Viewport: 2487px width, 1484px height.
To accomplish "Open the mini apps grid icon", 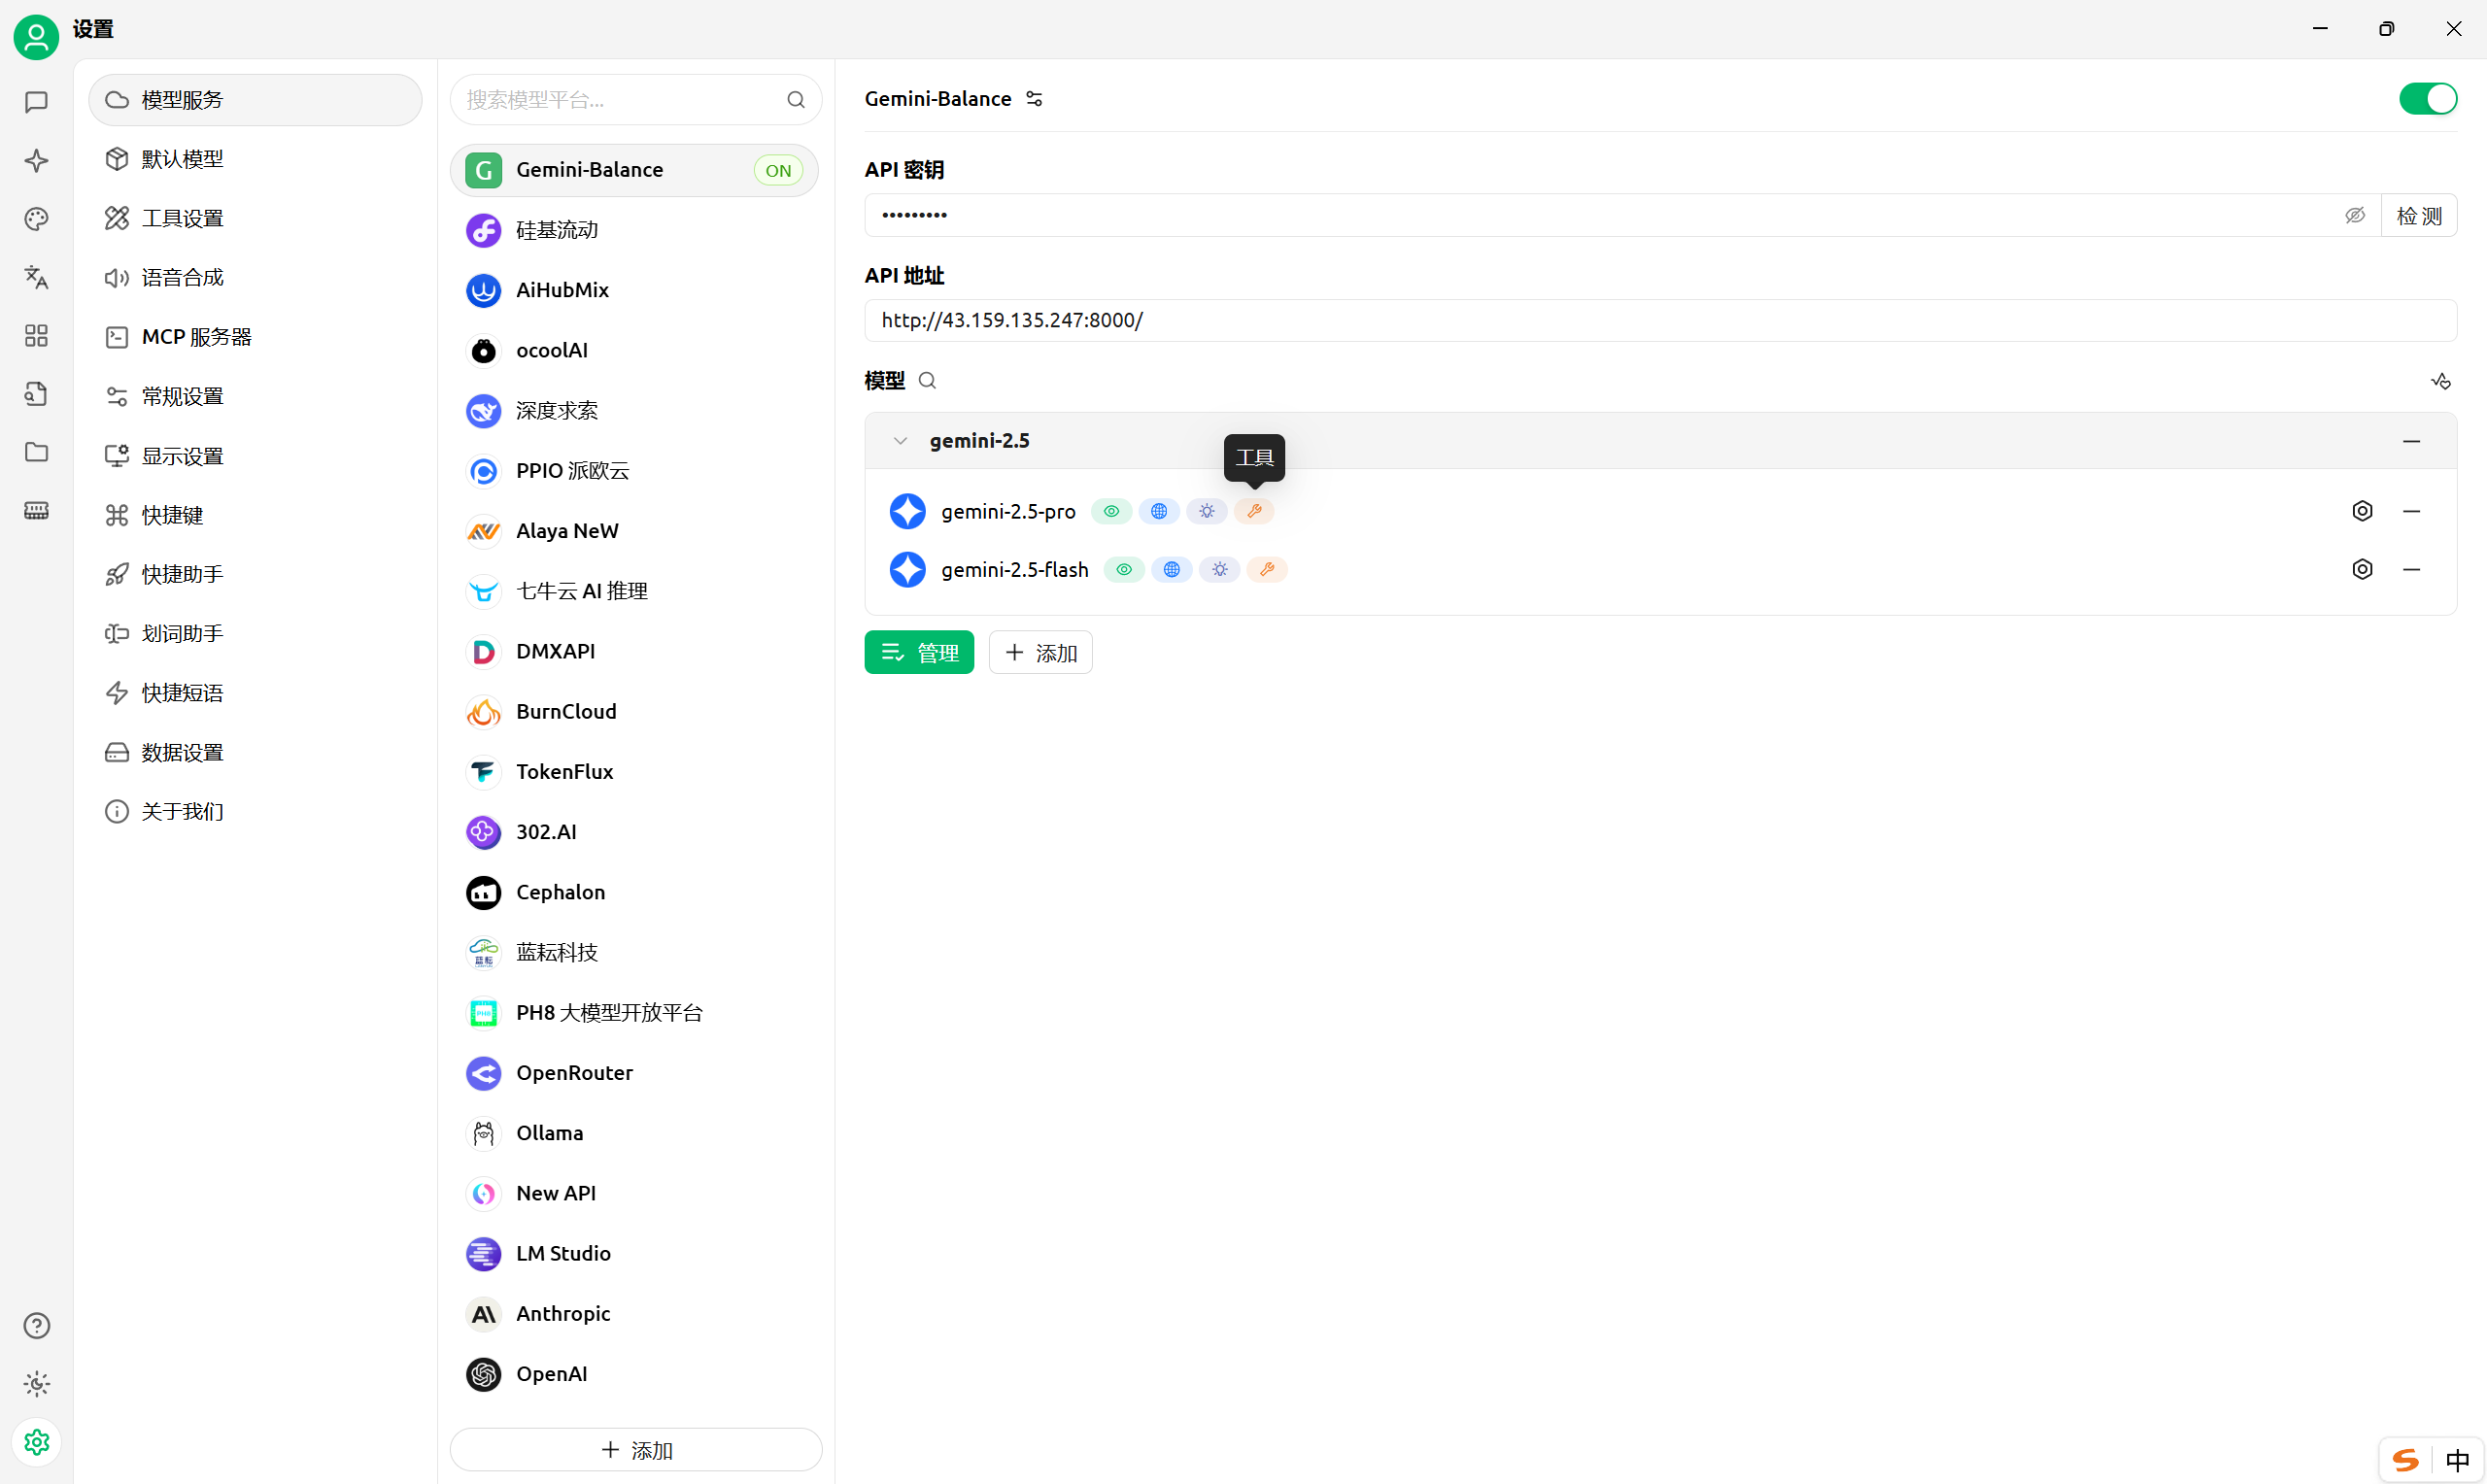I will click(36, 335).
